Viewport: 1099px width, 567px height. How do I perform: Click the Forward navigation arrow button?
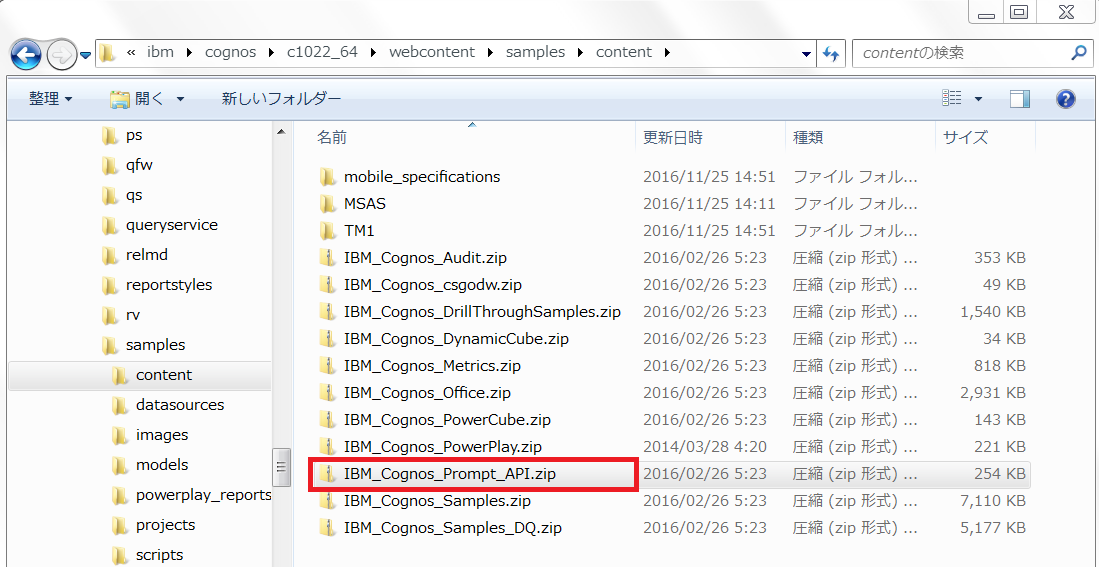point(61,55)
